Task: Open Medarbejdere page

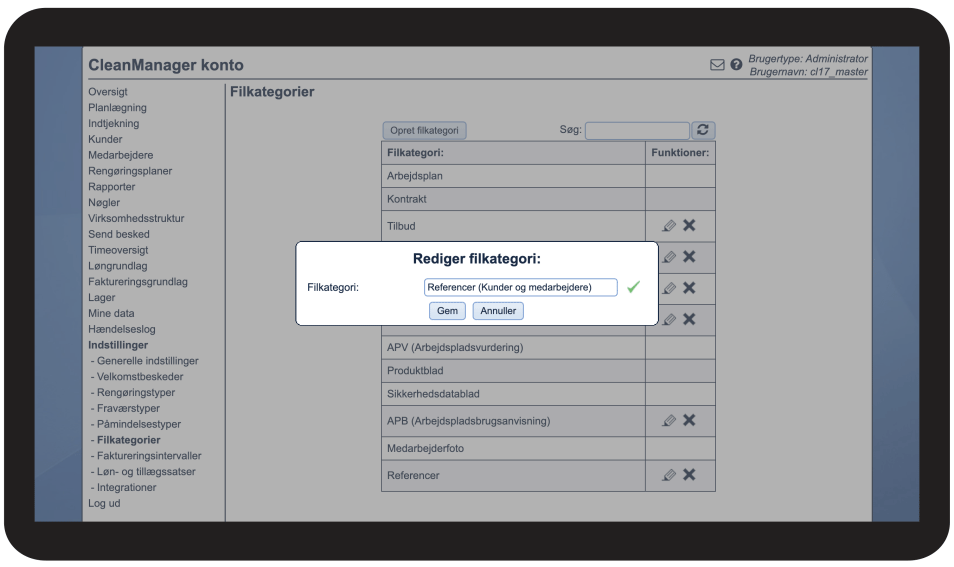Action: 120,155
